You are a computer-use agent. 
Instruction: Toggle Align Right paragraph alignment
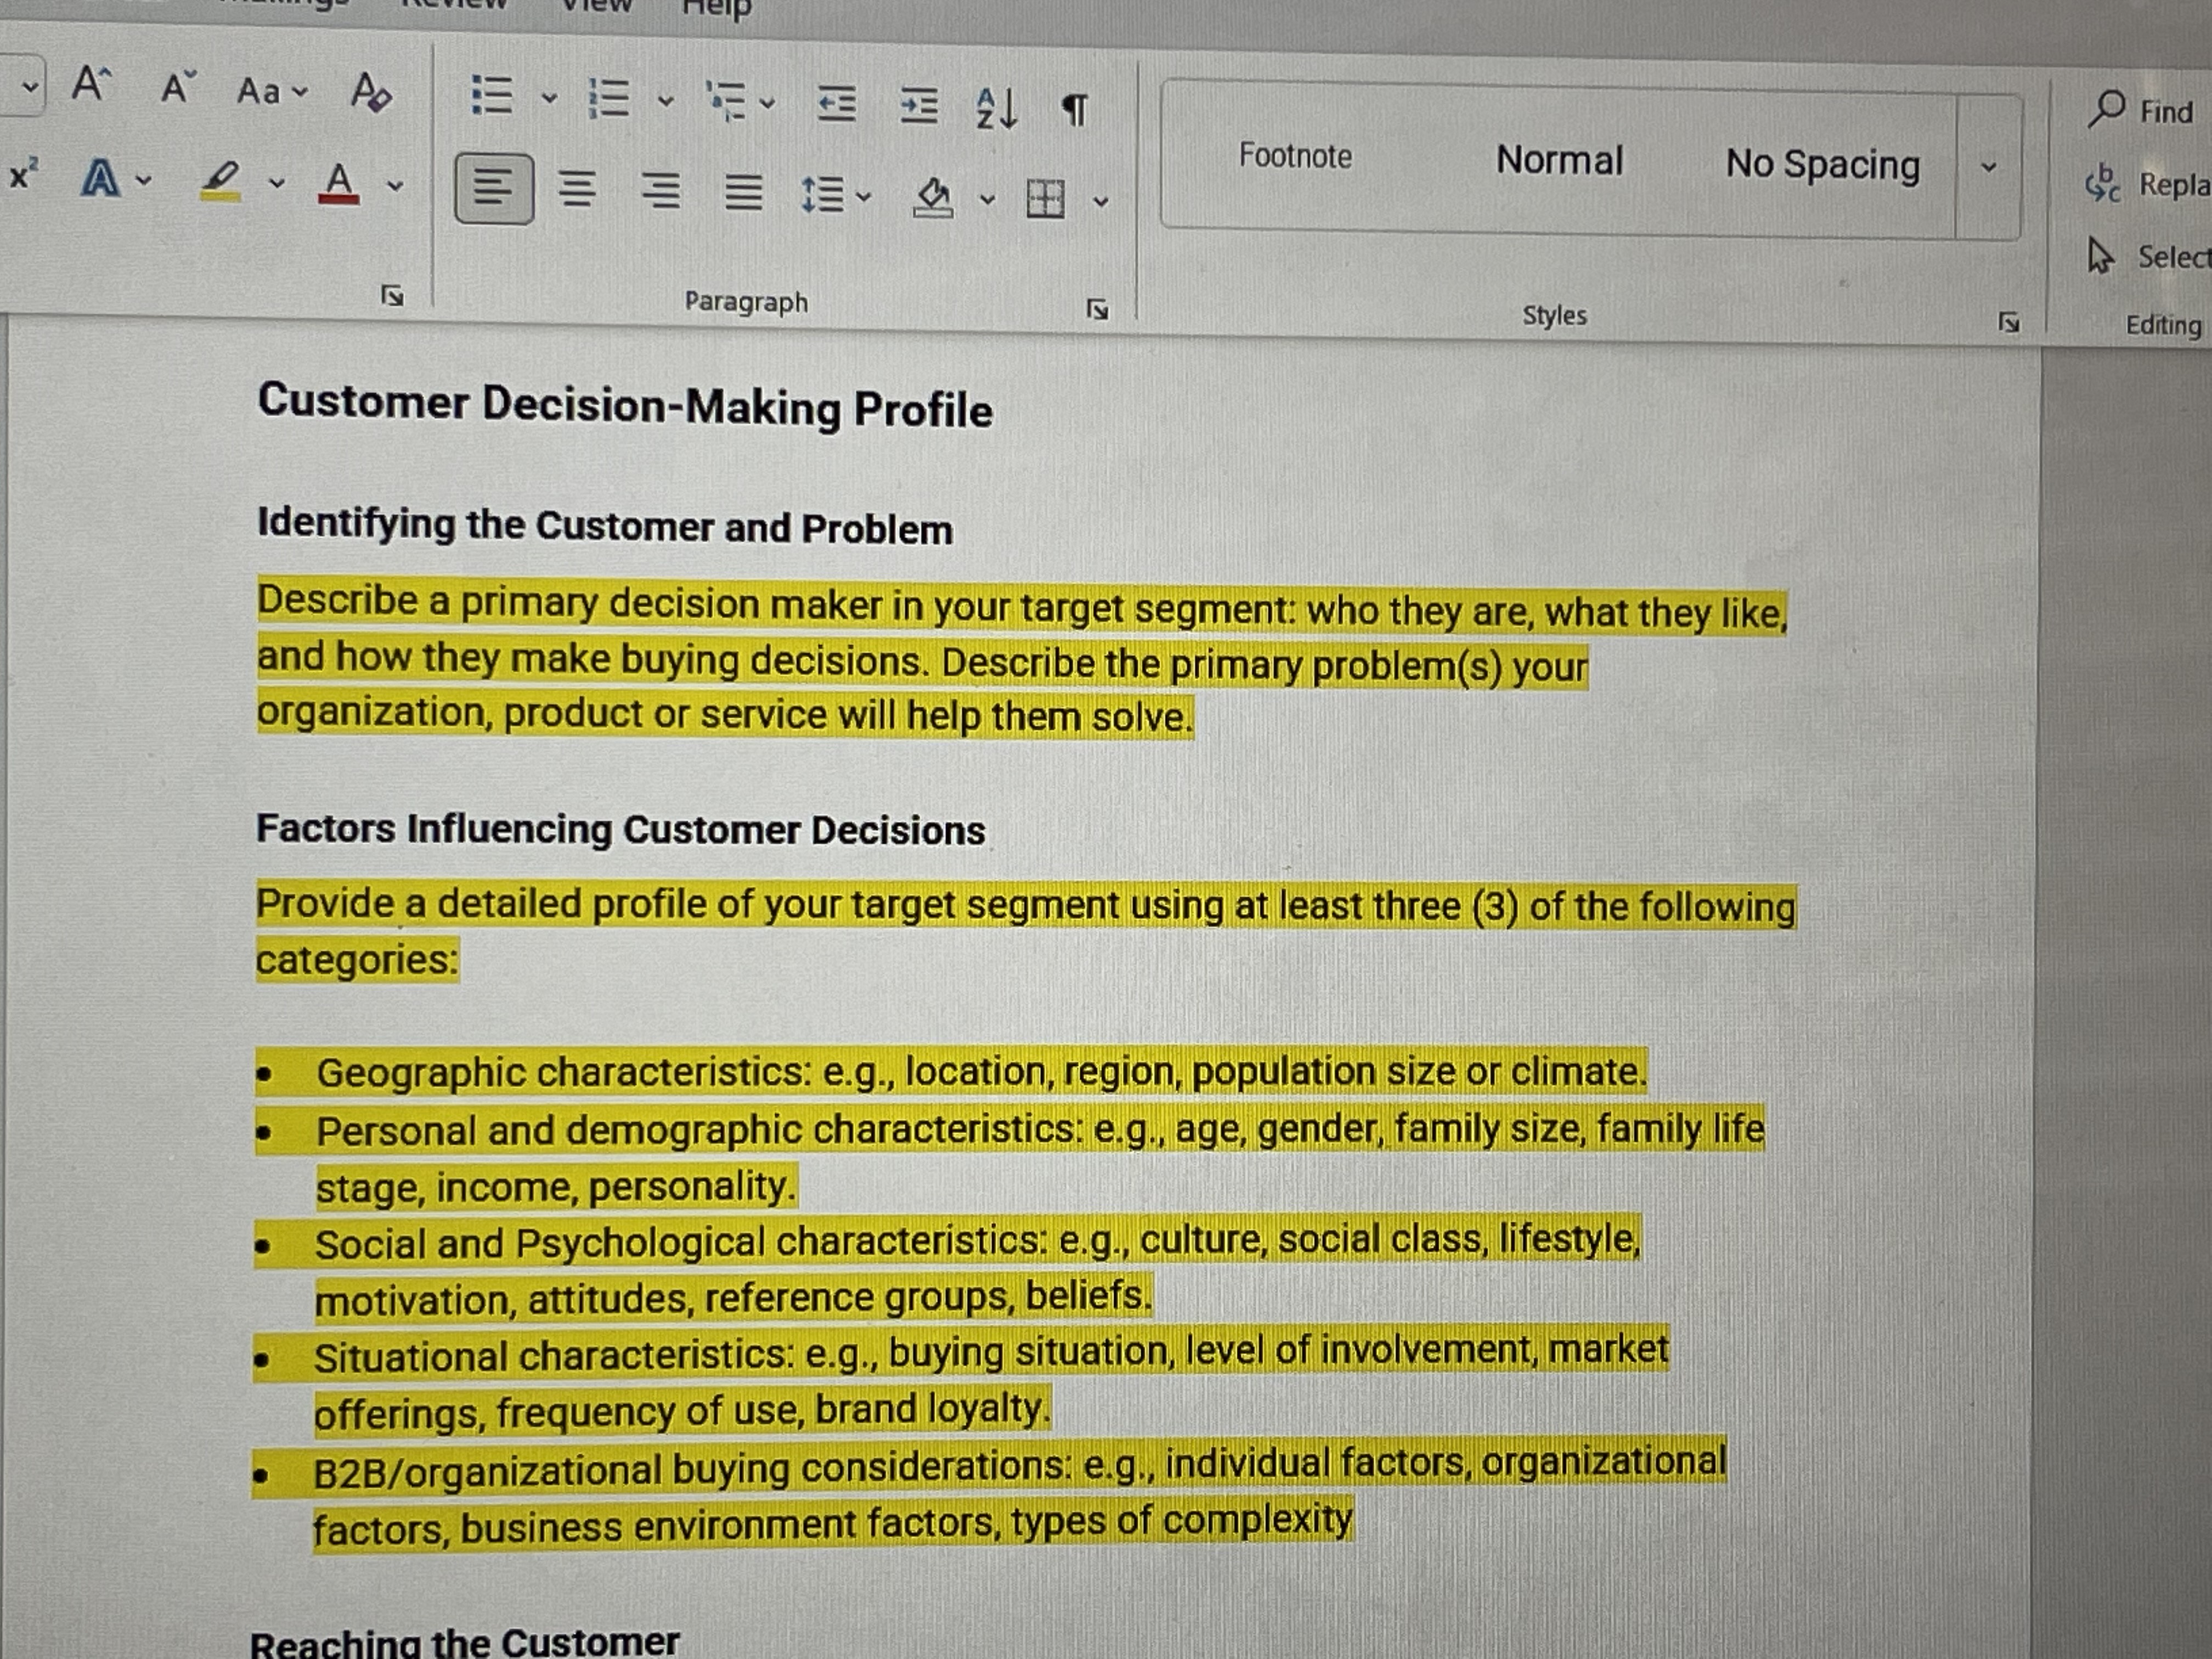coord(660,191)
